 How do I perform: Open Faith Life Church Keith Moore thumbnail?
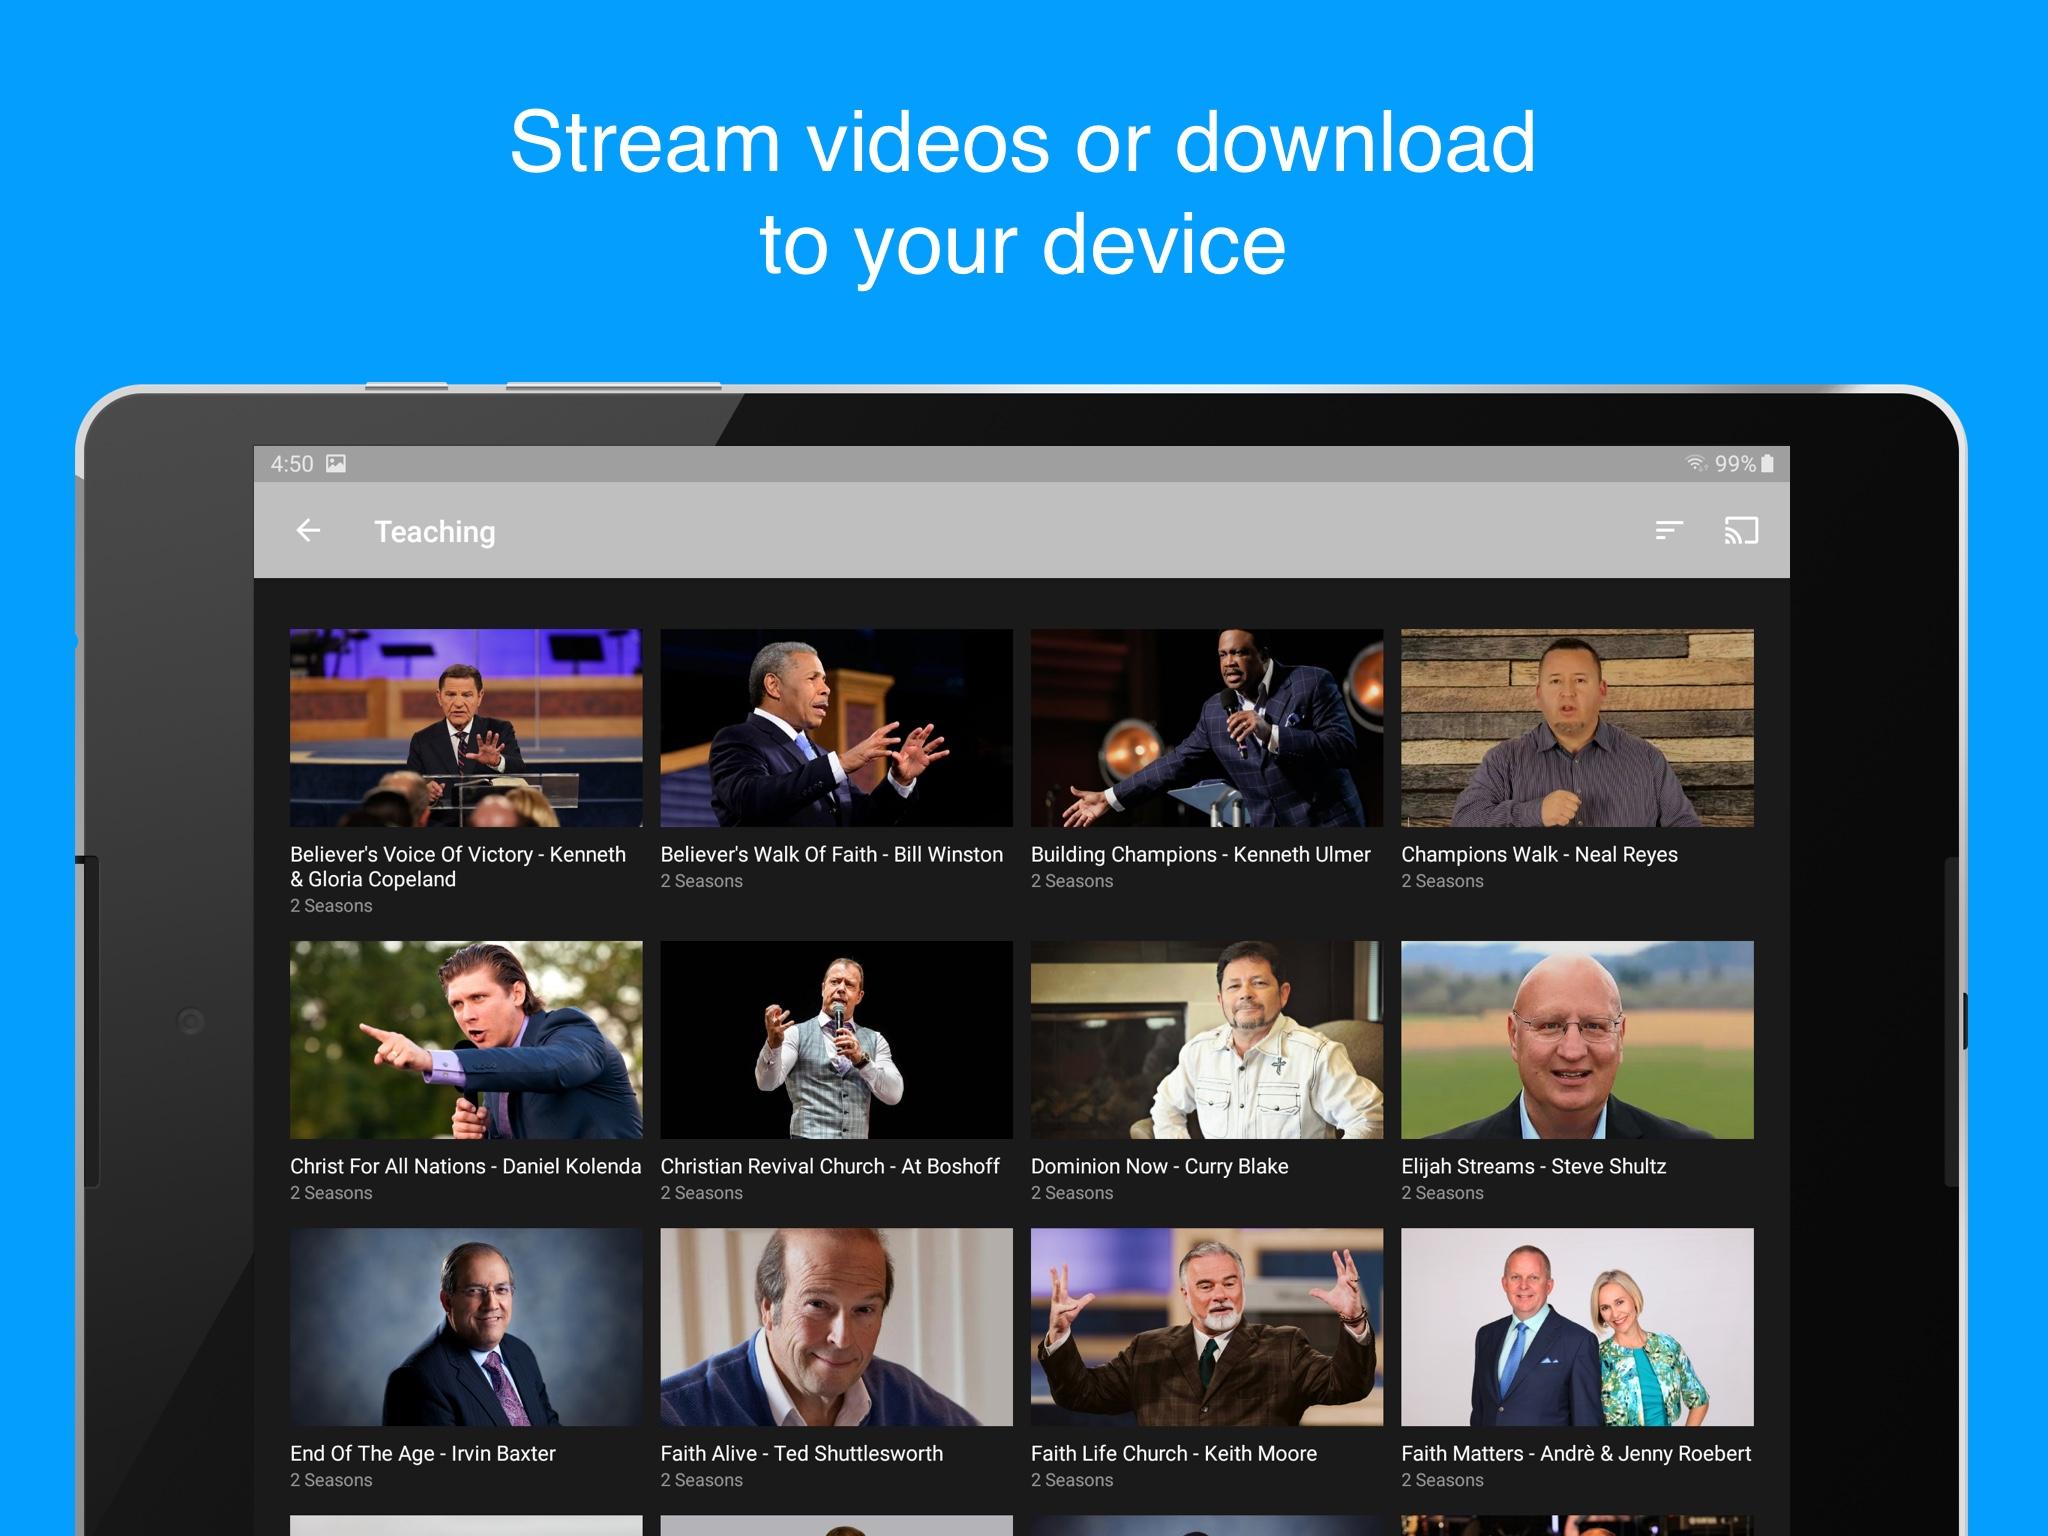[1207, 1326]
